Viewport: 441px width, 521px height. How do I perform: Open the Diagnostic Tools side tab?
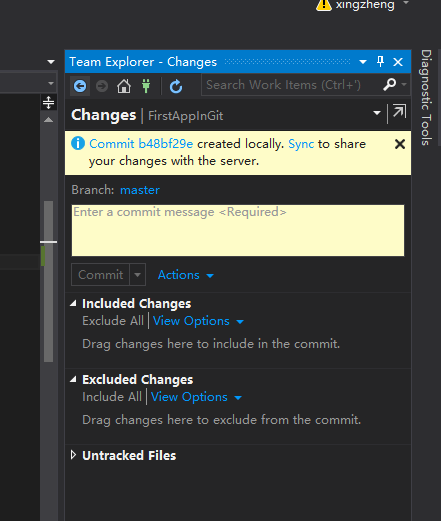tap(426, 97)
